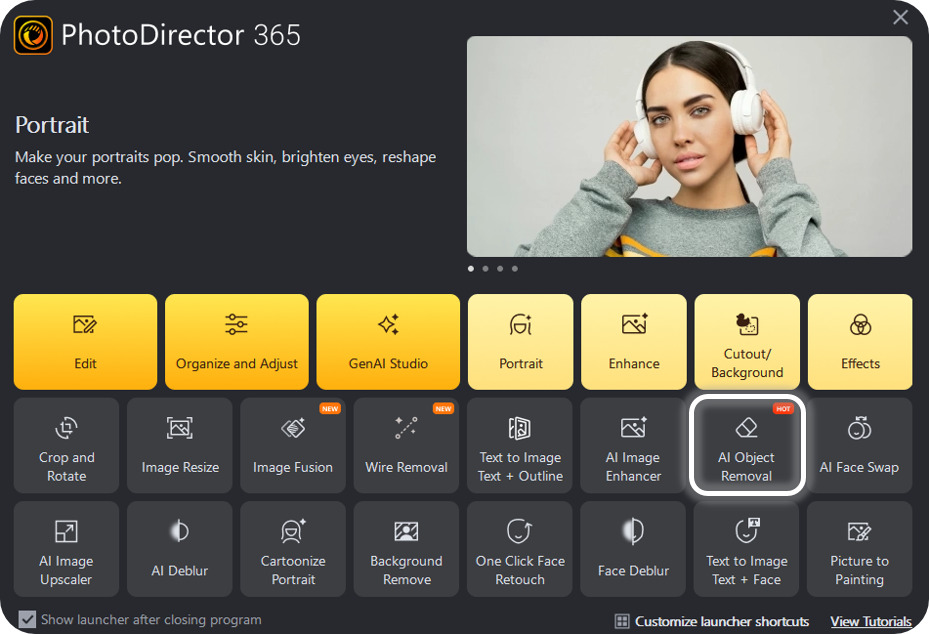The height and width of the screenshot is (634, 929).
Task: Launch the Cartoonize Portrait shortcut
Action: click(293, 549)
